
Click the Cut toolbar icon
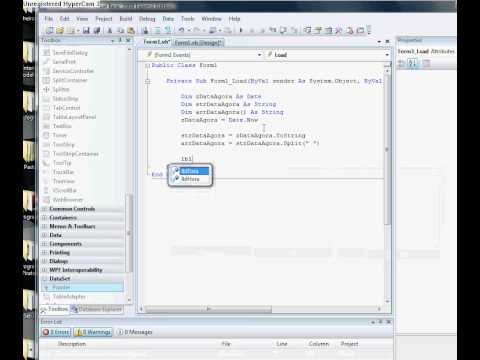point(110,30)
